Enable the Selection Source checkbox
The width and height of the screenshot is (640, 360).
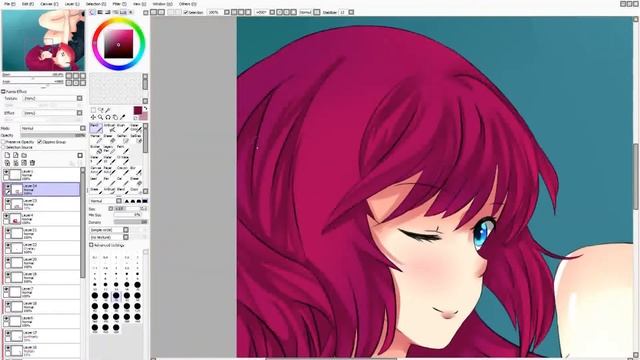[3, 147]
